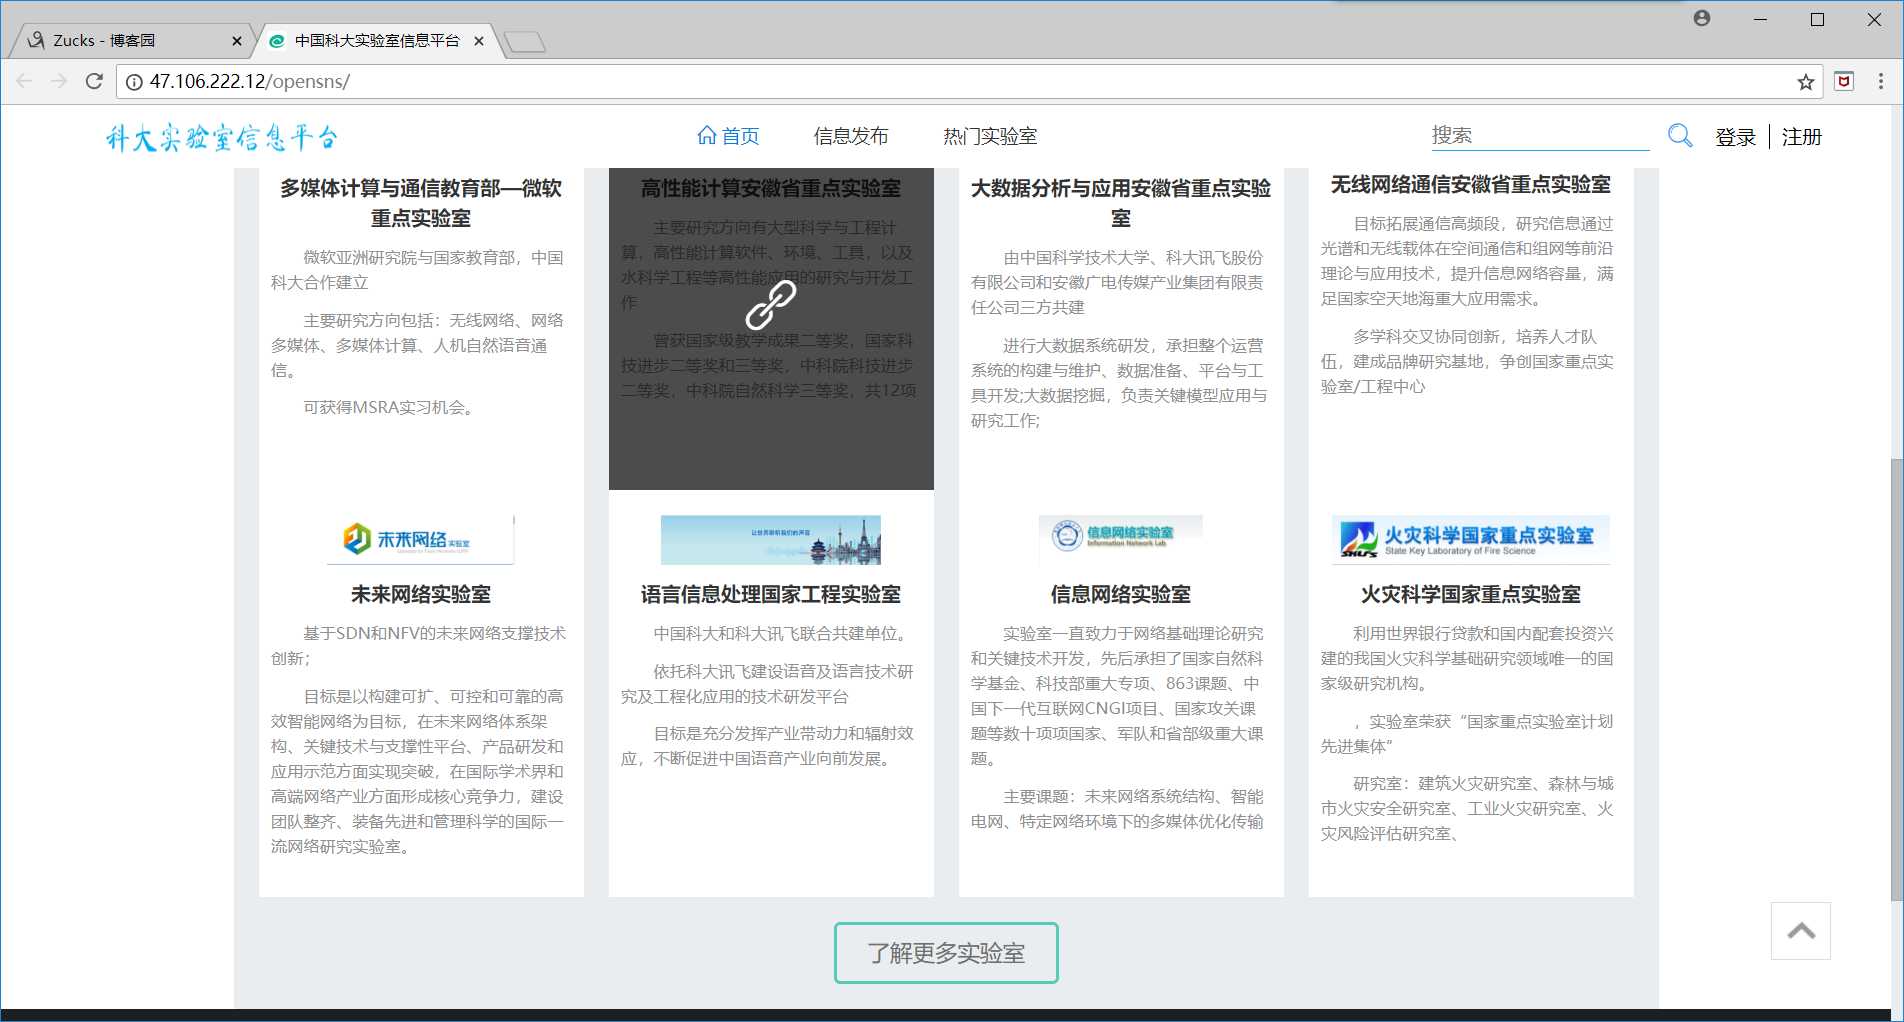Go forward in the browser
1904x1022 pixels.
point(59,81)
